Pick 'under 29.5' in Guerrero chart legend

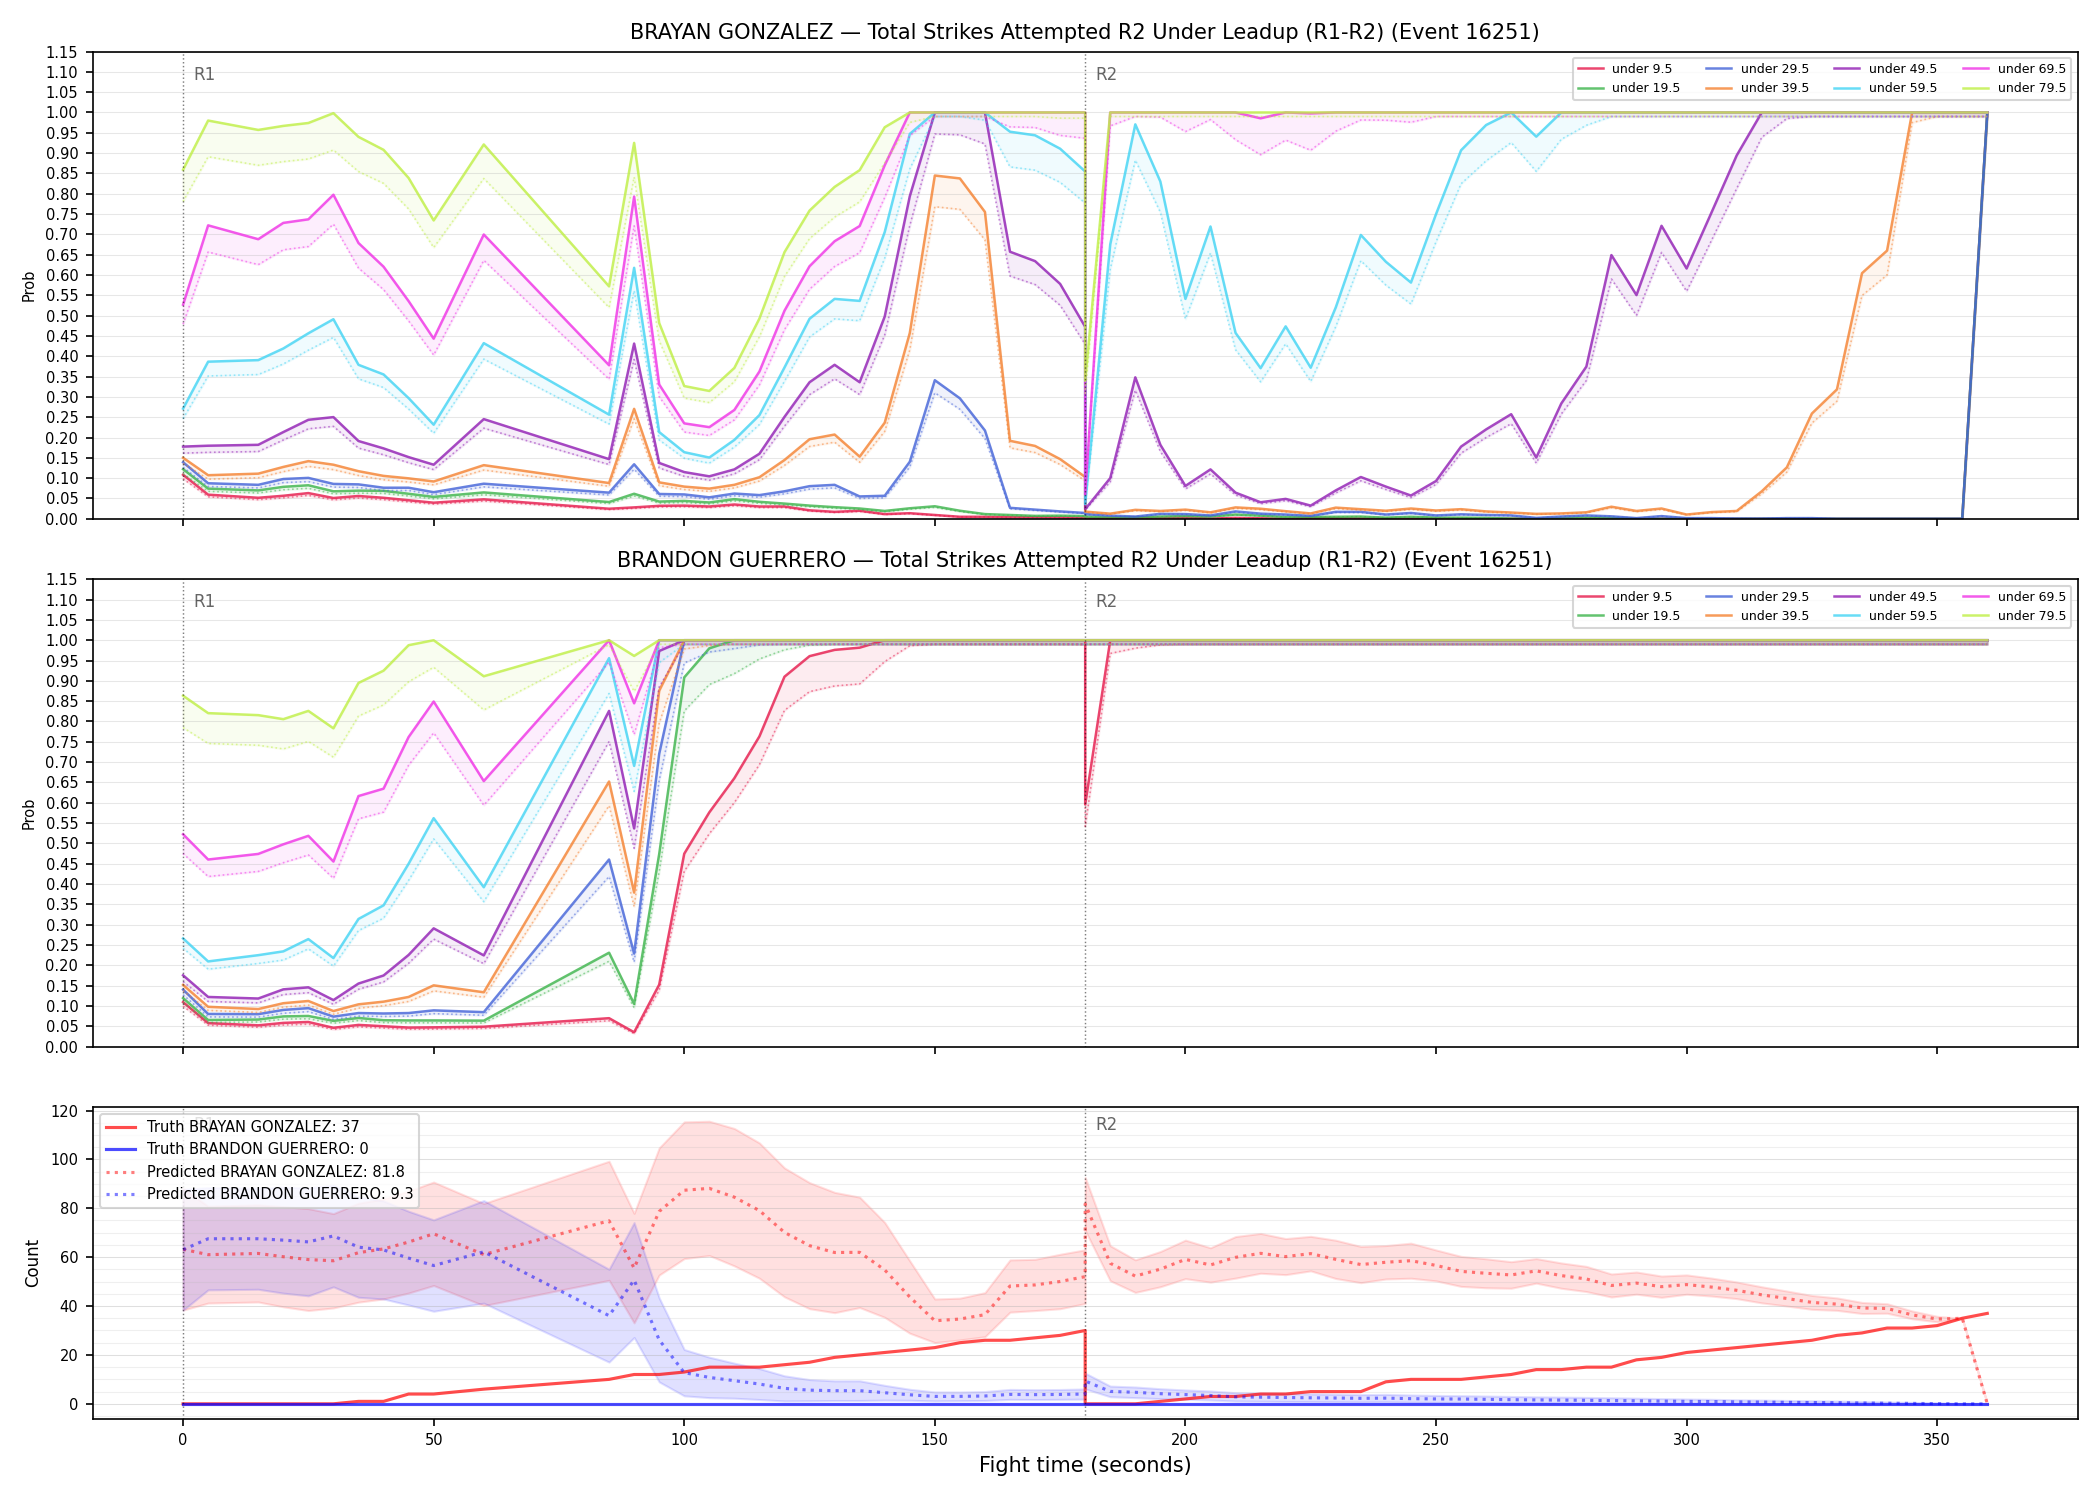(1757, 597)
